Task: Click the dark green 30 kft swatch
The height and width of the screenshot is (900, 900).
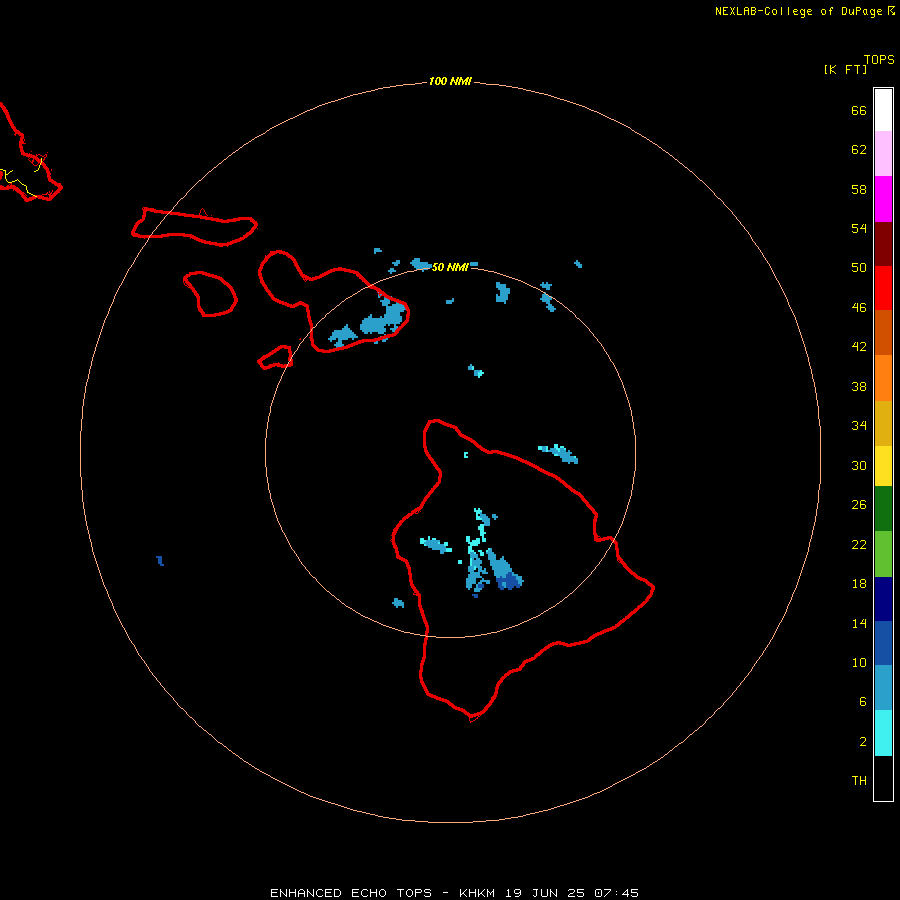Action: tap(883, 509)
